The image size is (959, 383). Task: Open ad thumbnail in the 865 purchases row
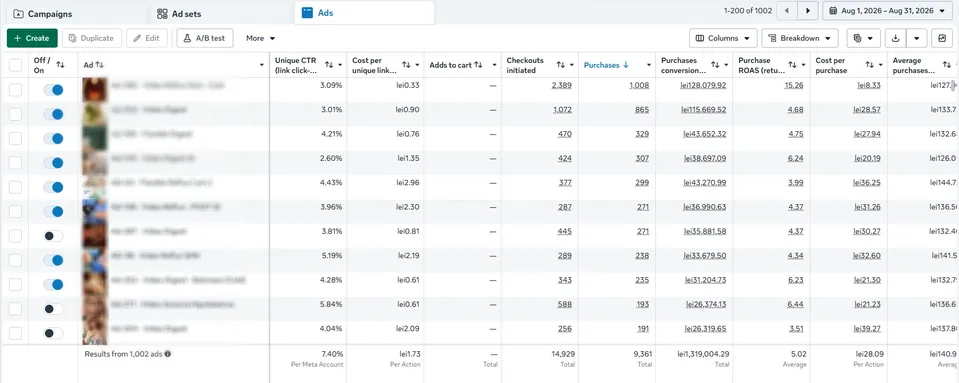[x=95, y=114]
